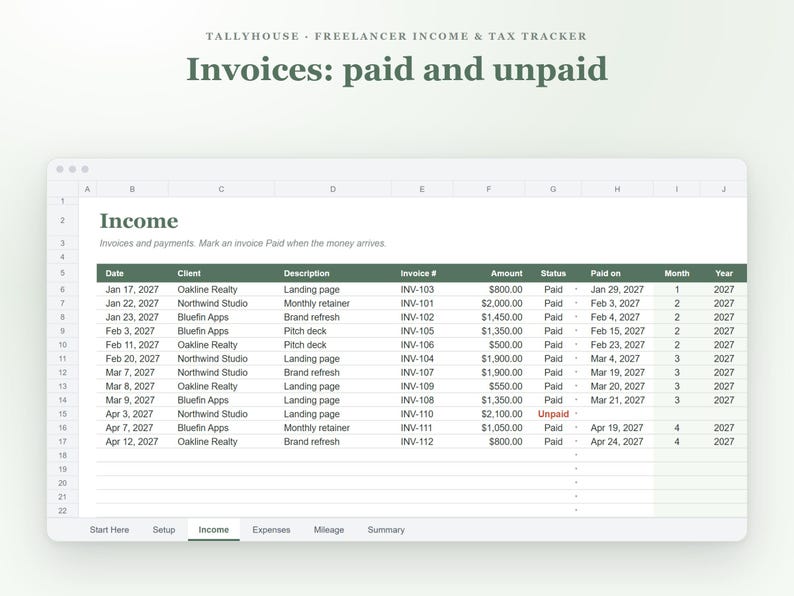Select column A header
The height and width of the screenshot is (596, 794).
88,189
